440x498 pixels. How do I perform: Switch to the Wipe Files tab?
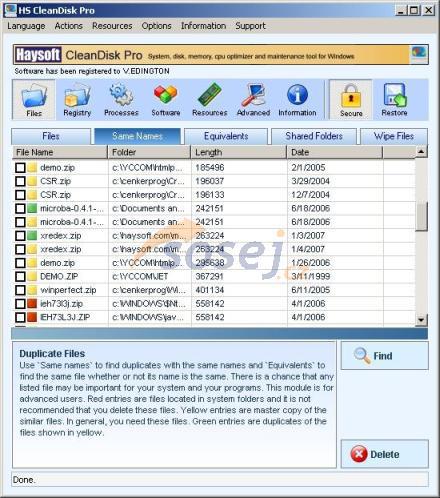[x=394, y=136]
